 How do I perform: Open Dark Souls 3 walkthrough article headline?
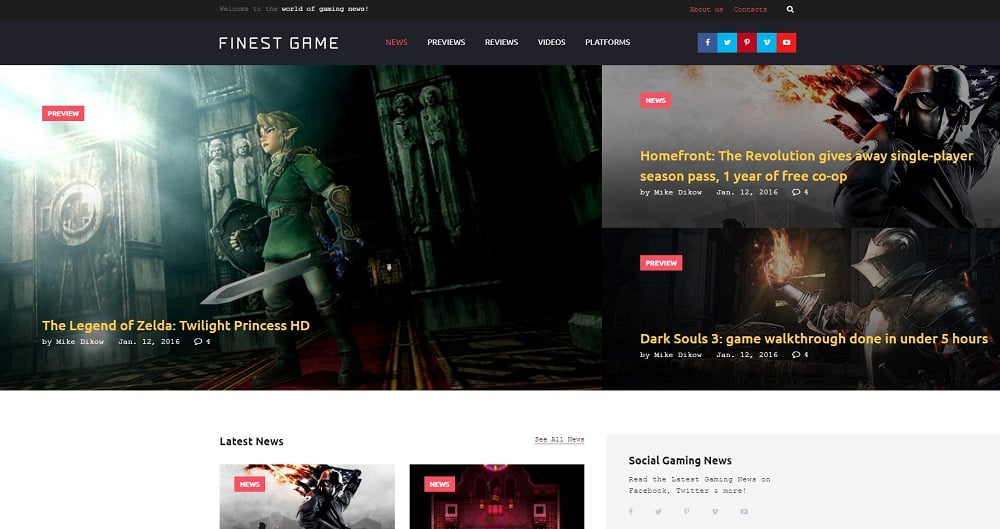pos(814,339)
